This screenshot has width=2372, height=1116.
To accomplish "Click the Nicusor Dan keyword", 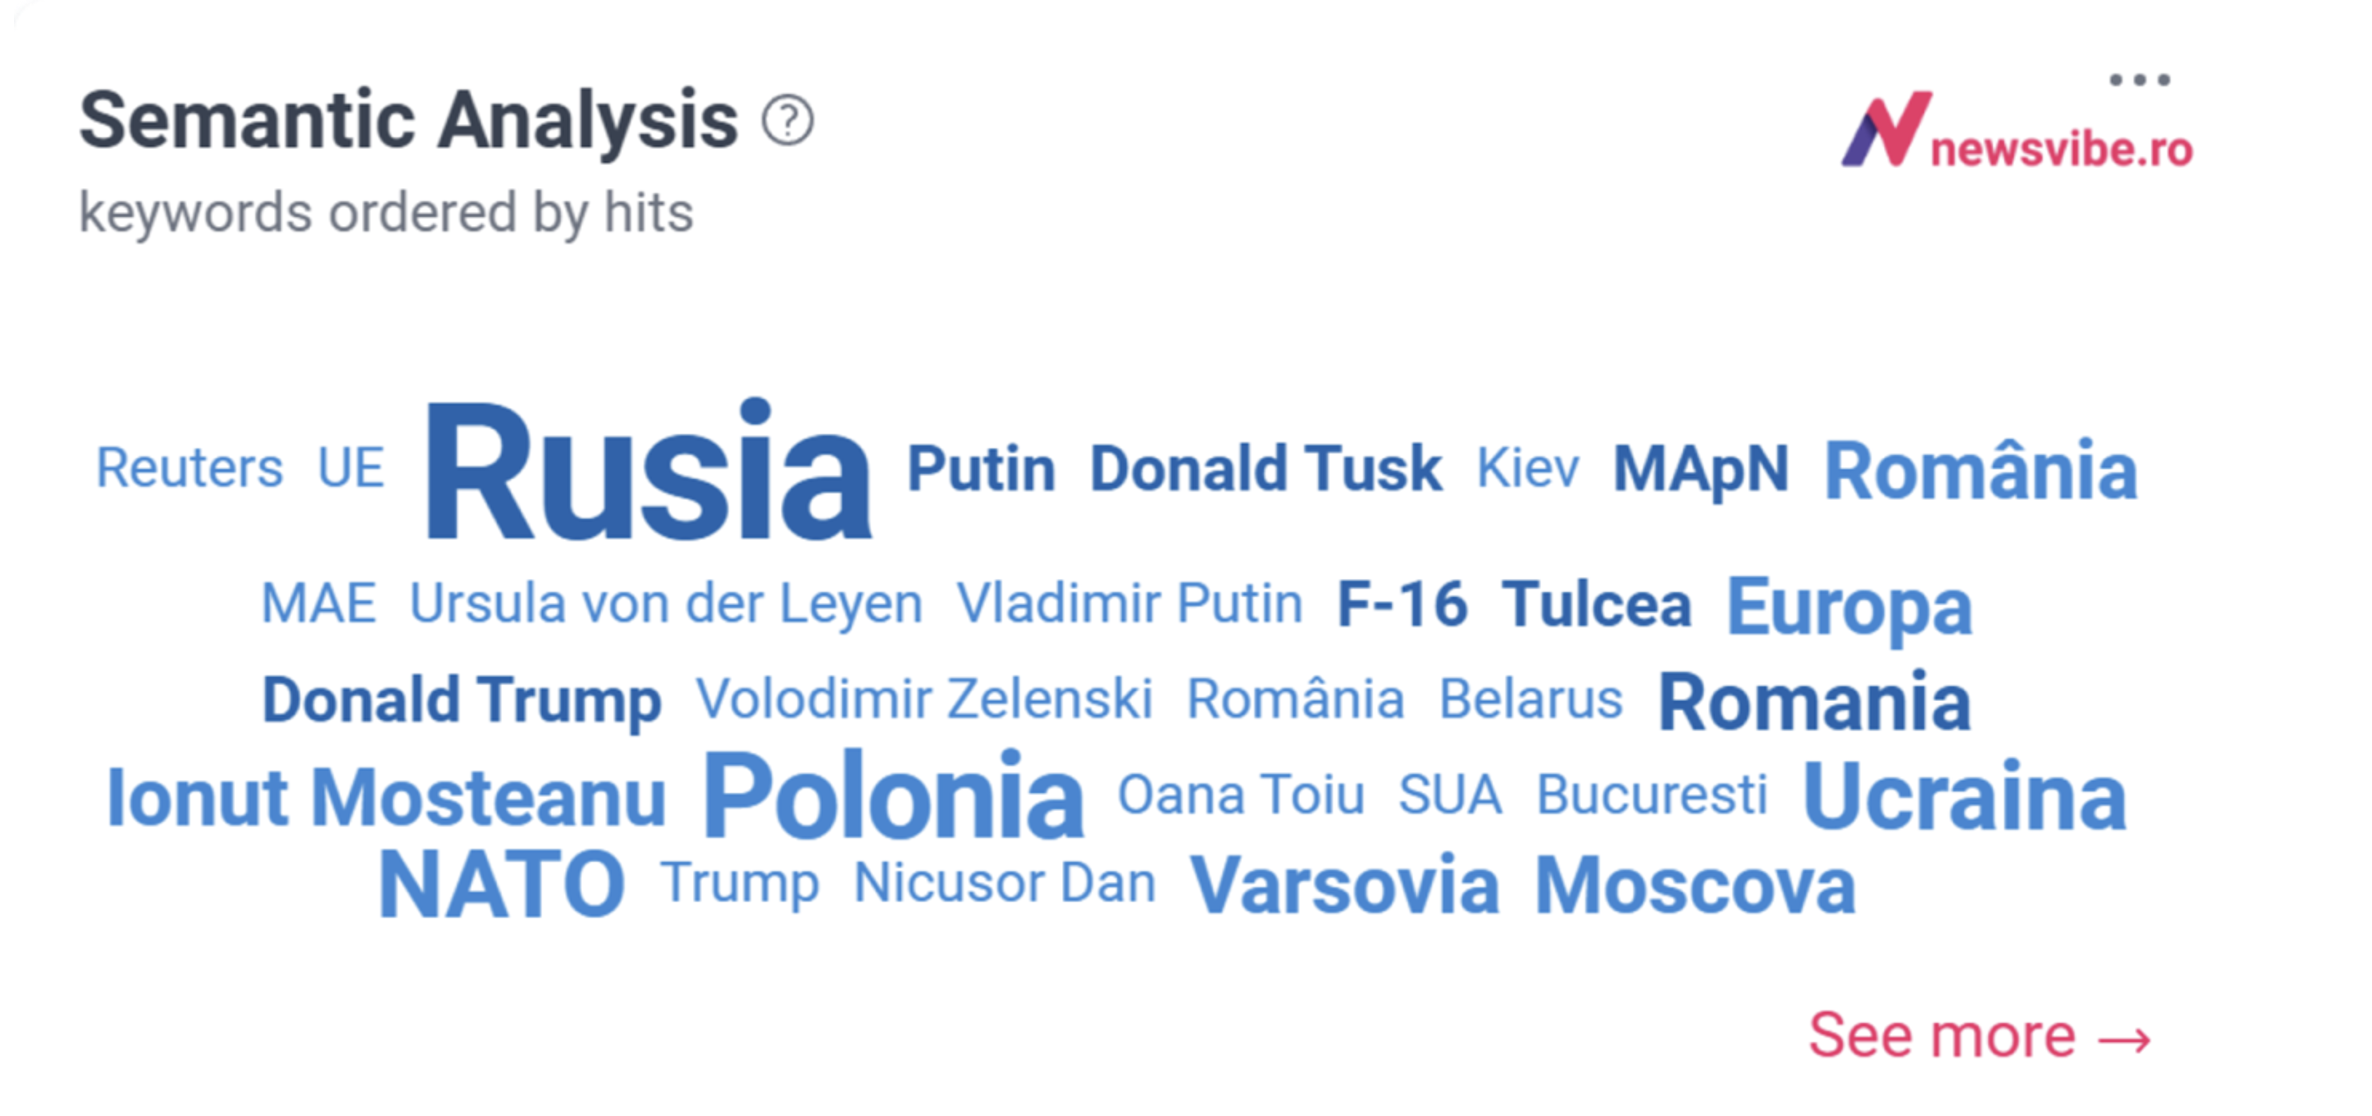I will click(1005, 883).
